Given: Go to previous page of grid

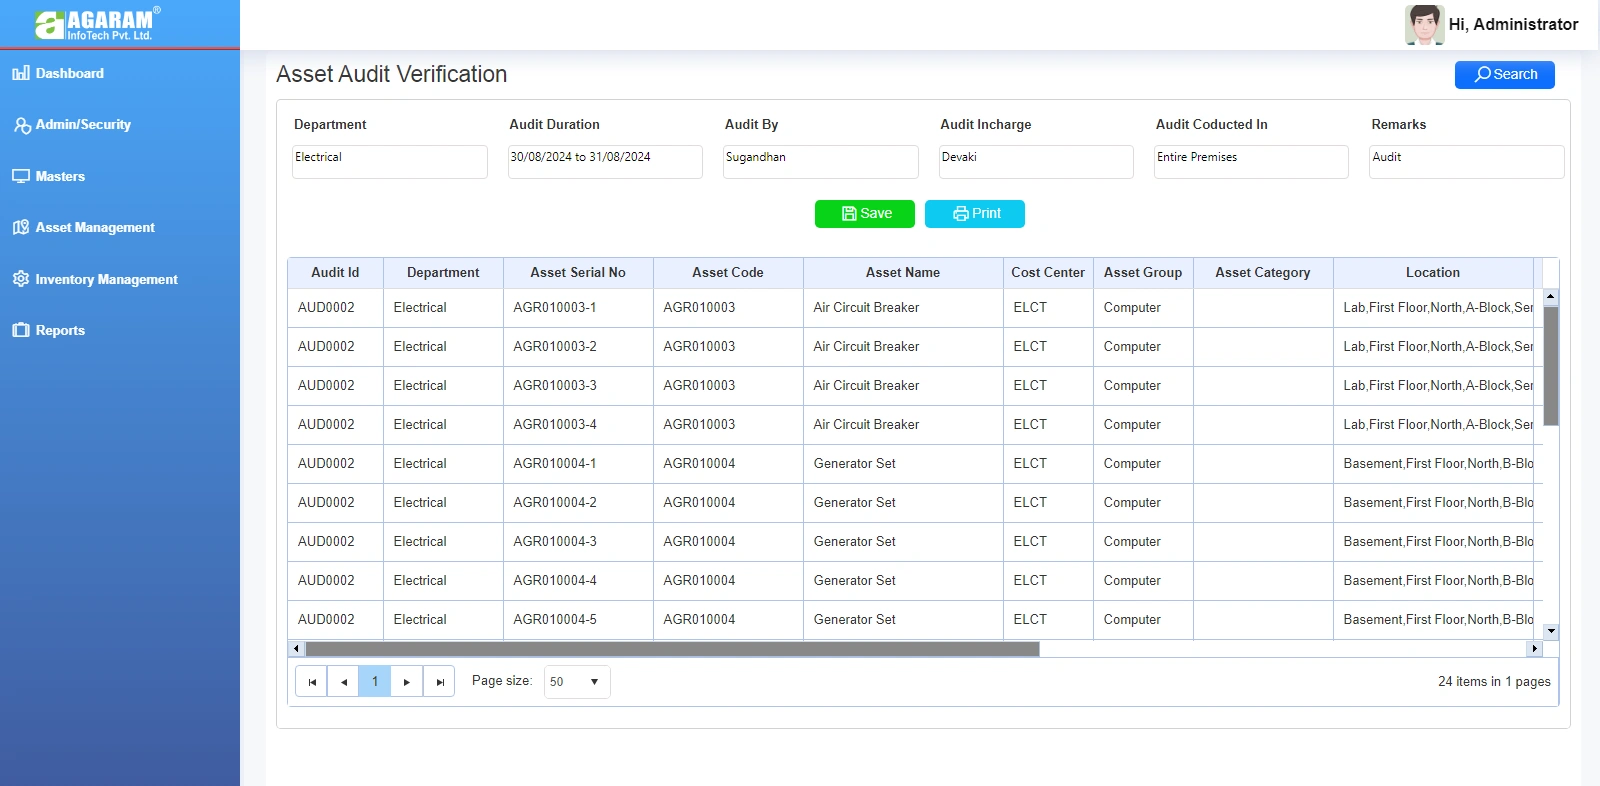Looking at the screenshot, I should point(343,682).
